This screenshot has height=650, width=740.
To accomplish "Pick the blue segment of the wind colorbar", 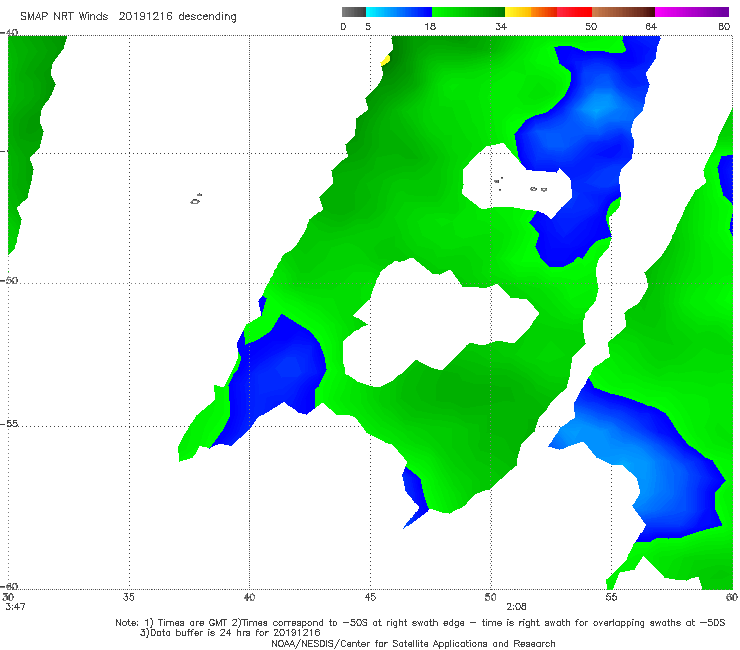I will (399, 12).
